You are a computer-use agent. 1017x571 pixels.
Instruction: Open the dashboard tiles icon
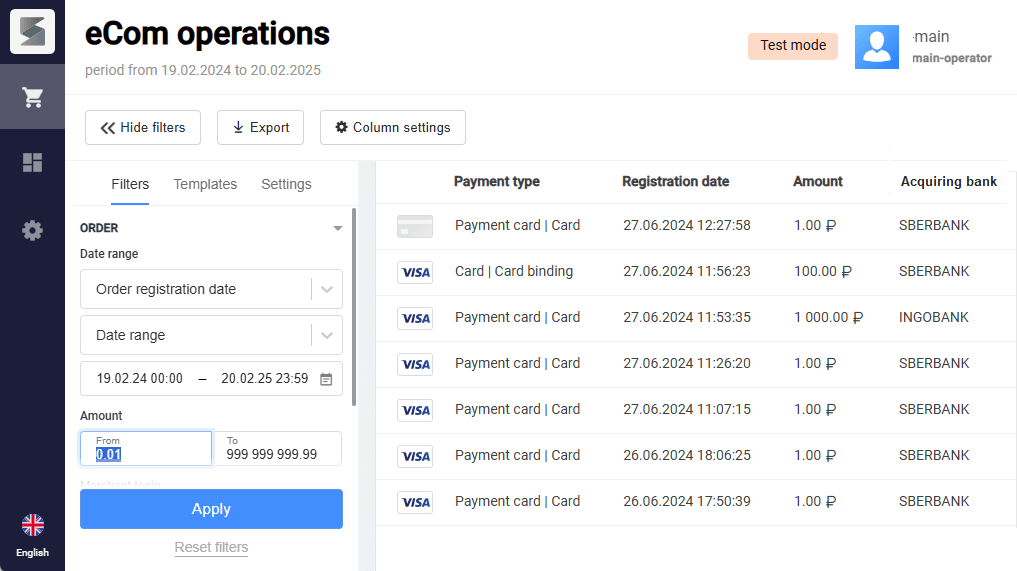pos(32,163)
